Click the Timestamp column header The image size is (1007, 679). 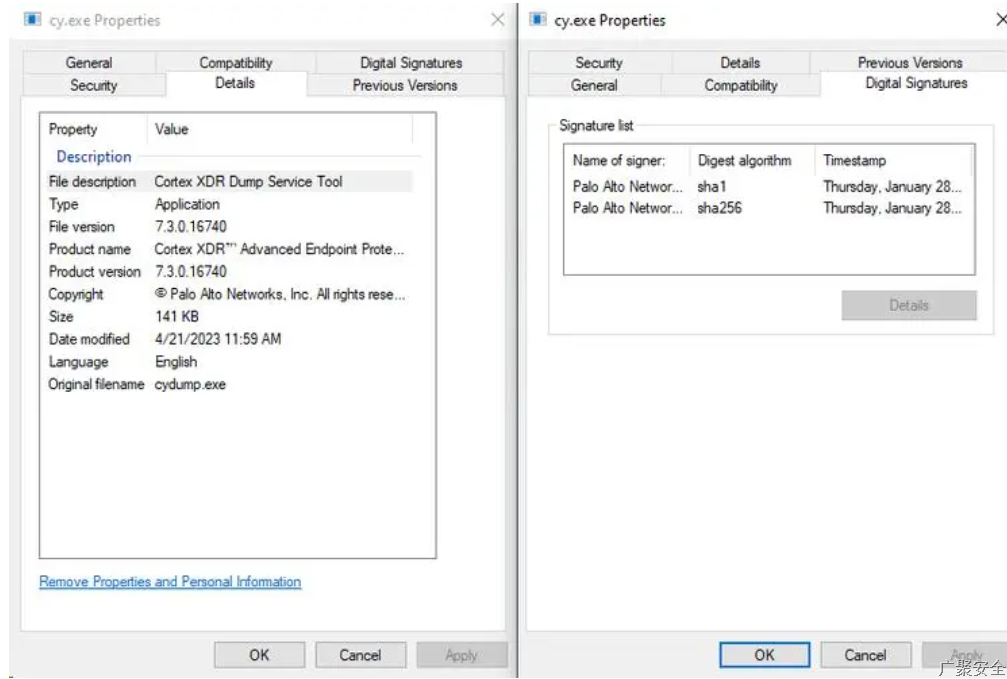coord(894,161)
